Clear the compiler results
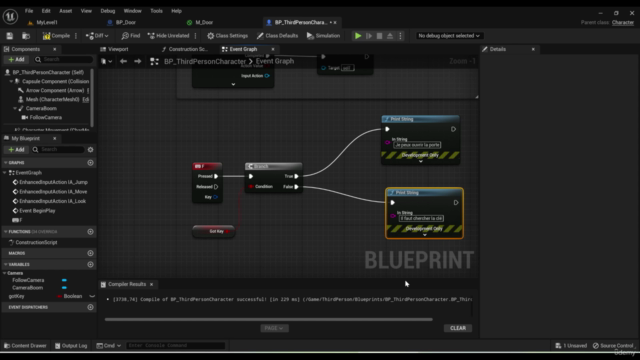The width and height of the screenshot is (640, 360). pos(458,328)
